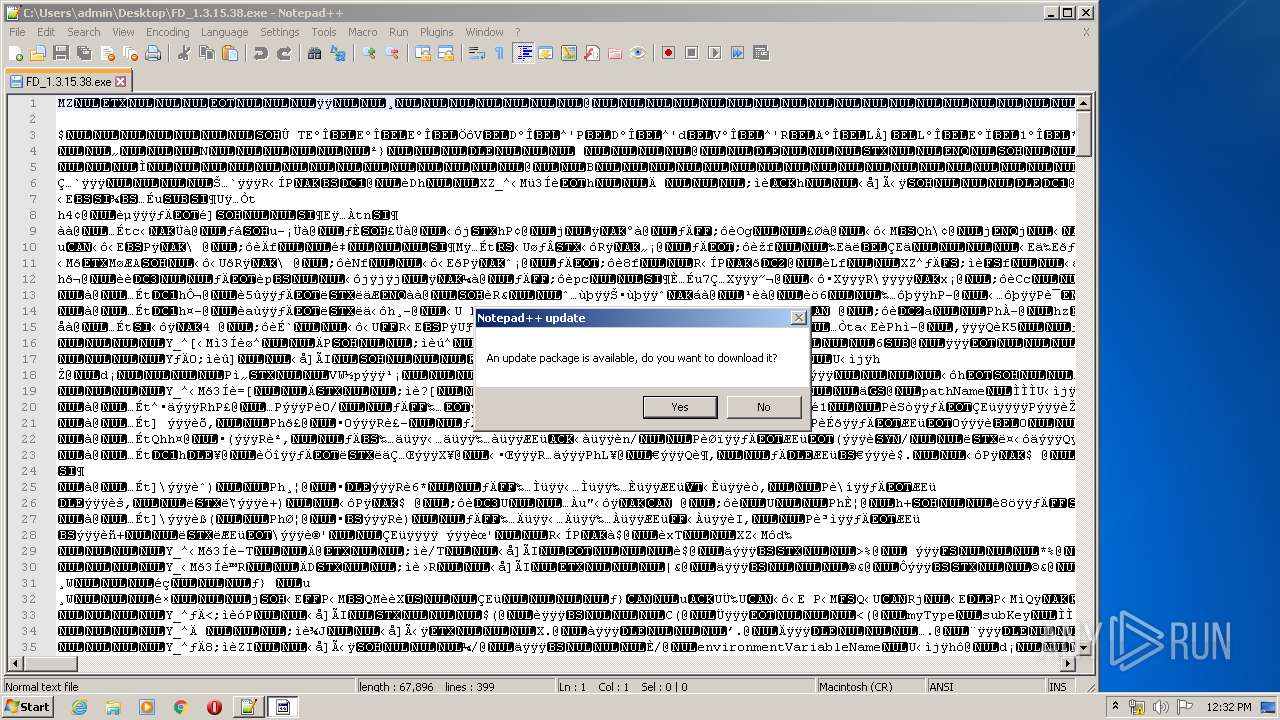Stop macro recording square icon
This screenshot has width=1280, height=720.
click(691, 53)
